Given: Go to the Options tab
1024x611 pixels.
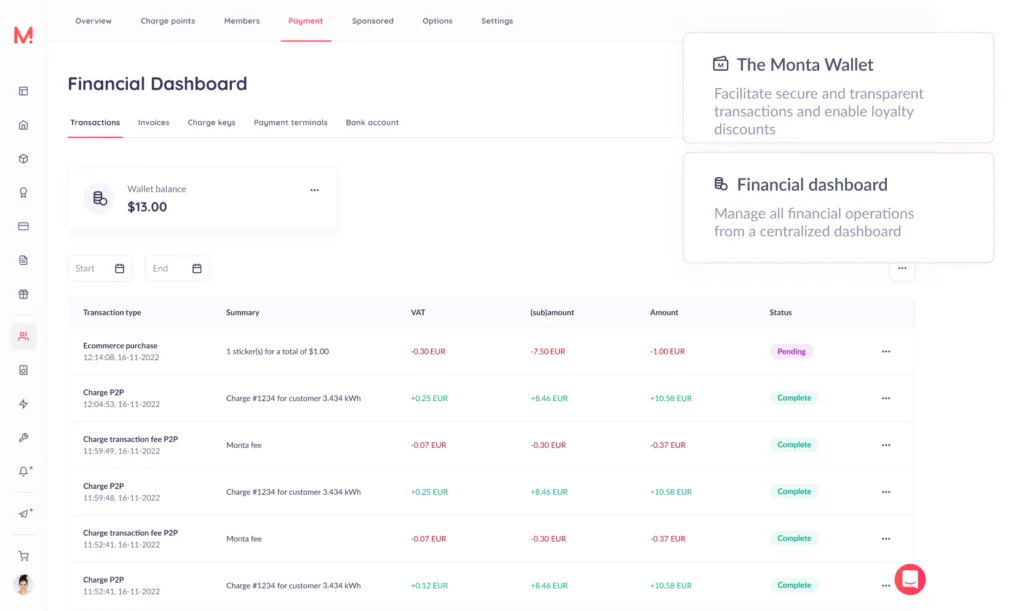Looking at the screenshot, I should (437, 21).
